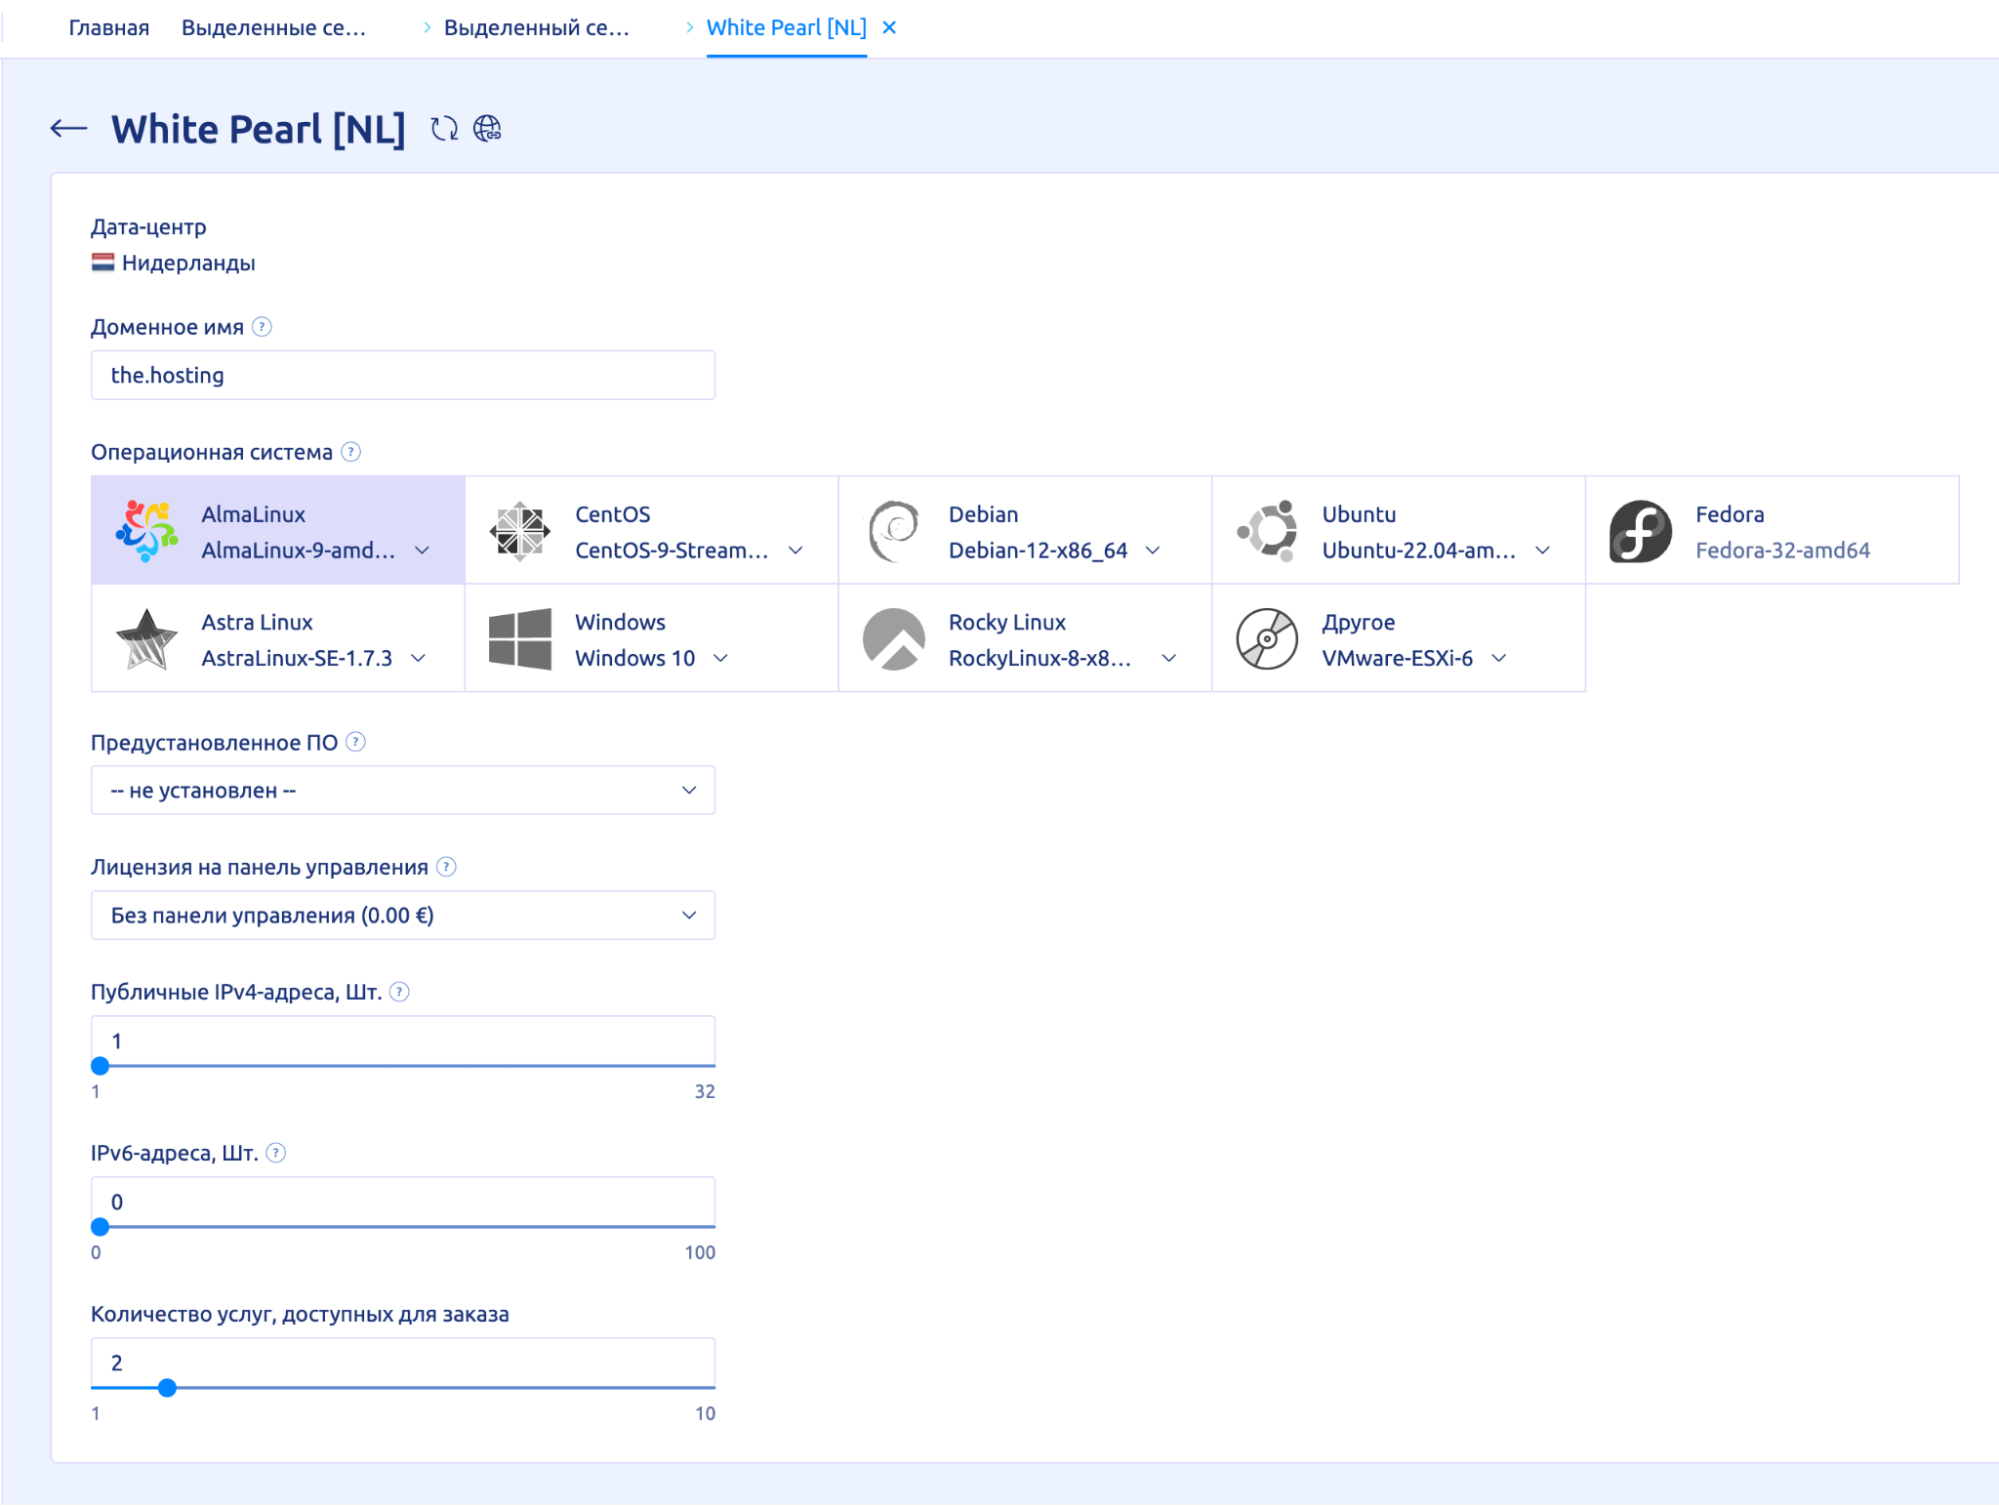Expand the Windows 10 version dropdown
This screenshot has width=1999, height=1506.
coord(721,659)
